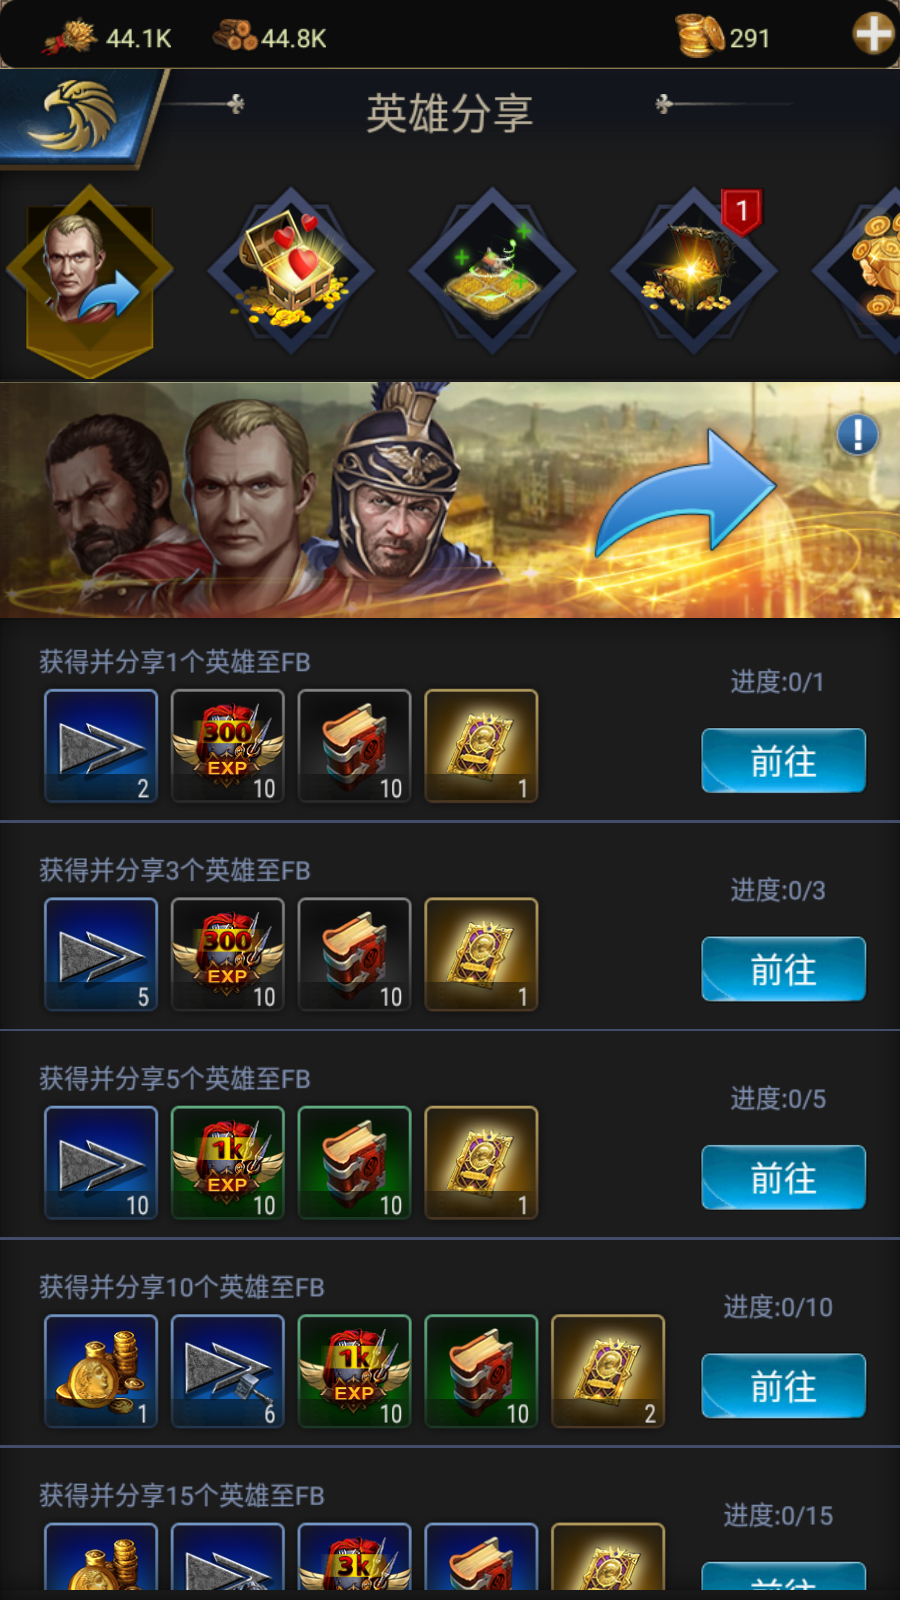Open the gold coin trophy event
Screen dimensions: 900x1600
pos(860,271)
